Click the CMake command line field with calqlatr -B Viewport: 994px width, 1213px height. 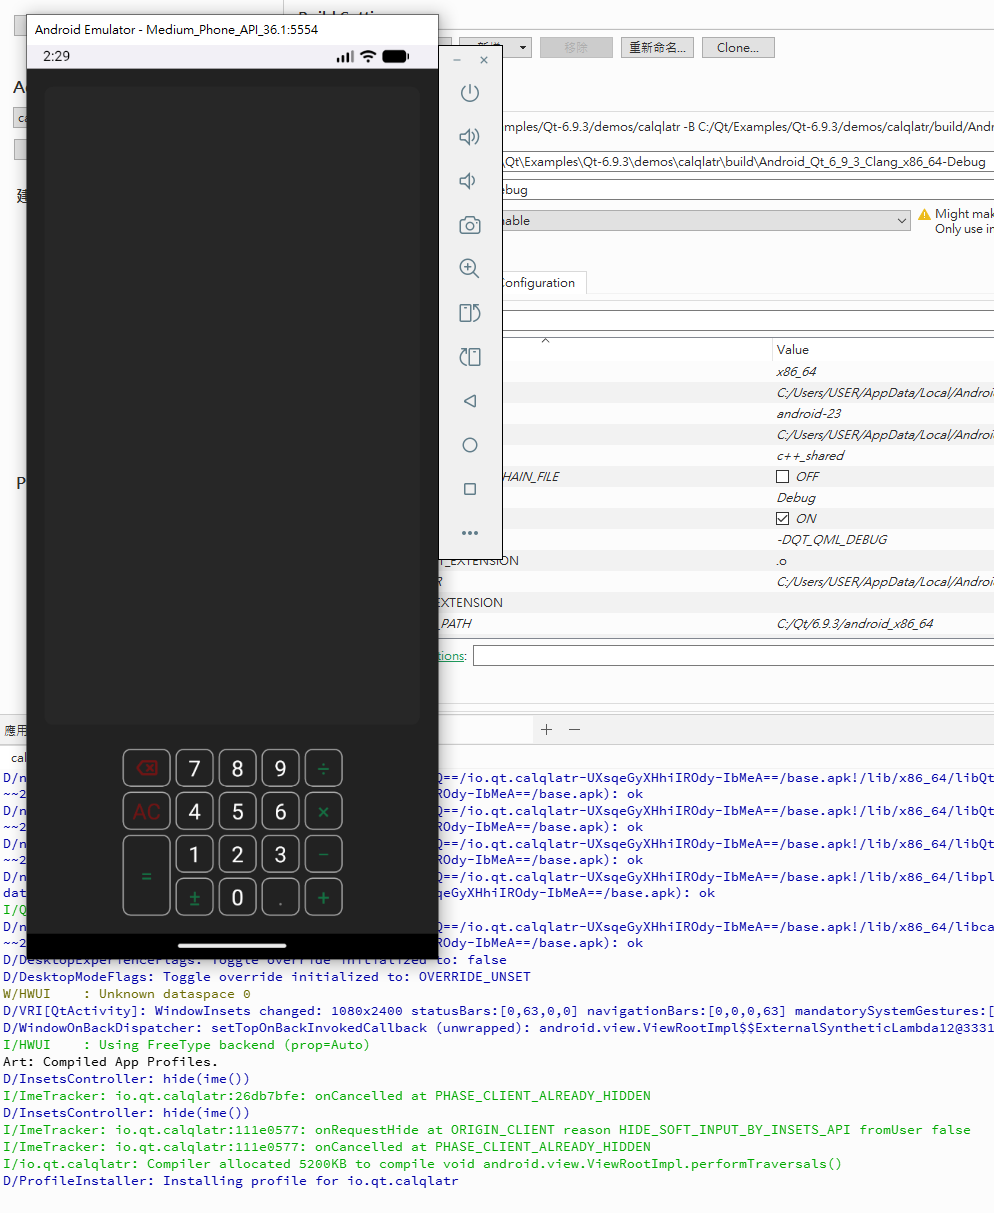tap(747, 127)
